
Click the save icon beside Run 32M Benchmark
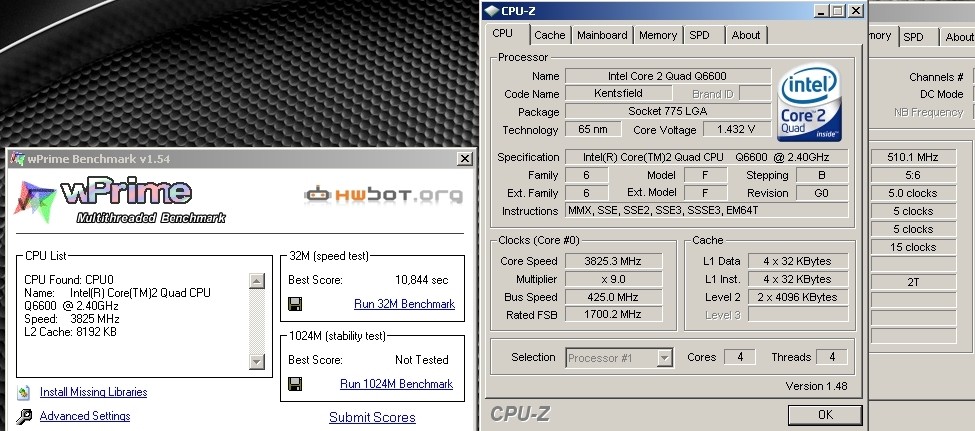[x=295, y=304]
